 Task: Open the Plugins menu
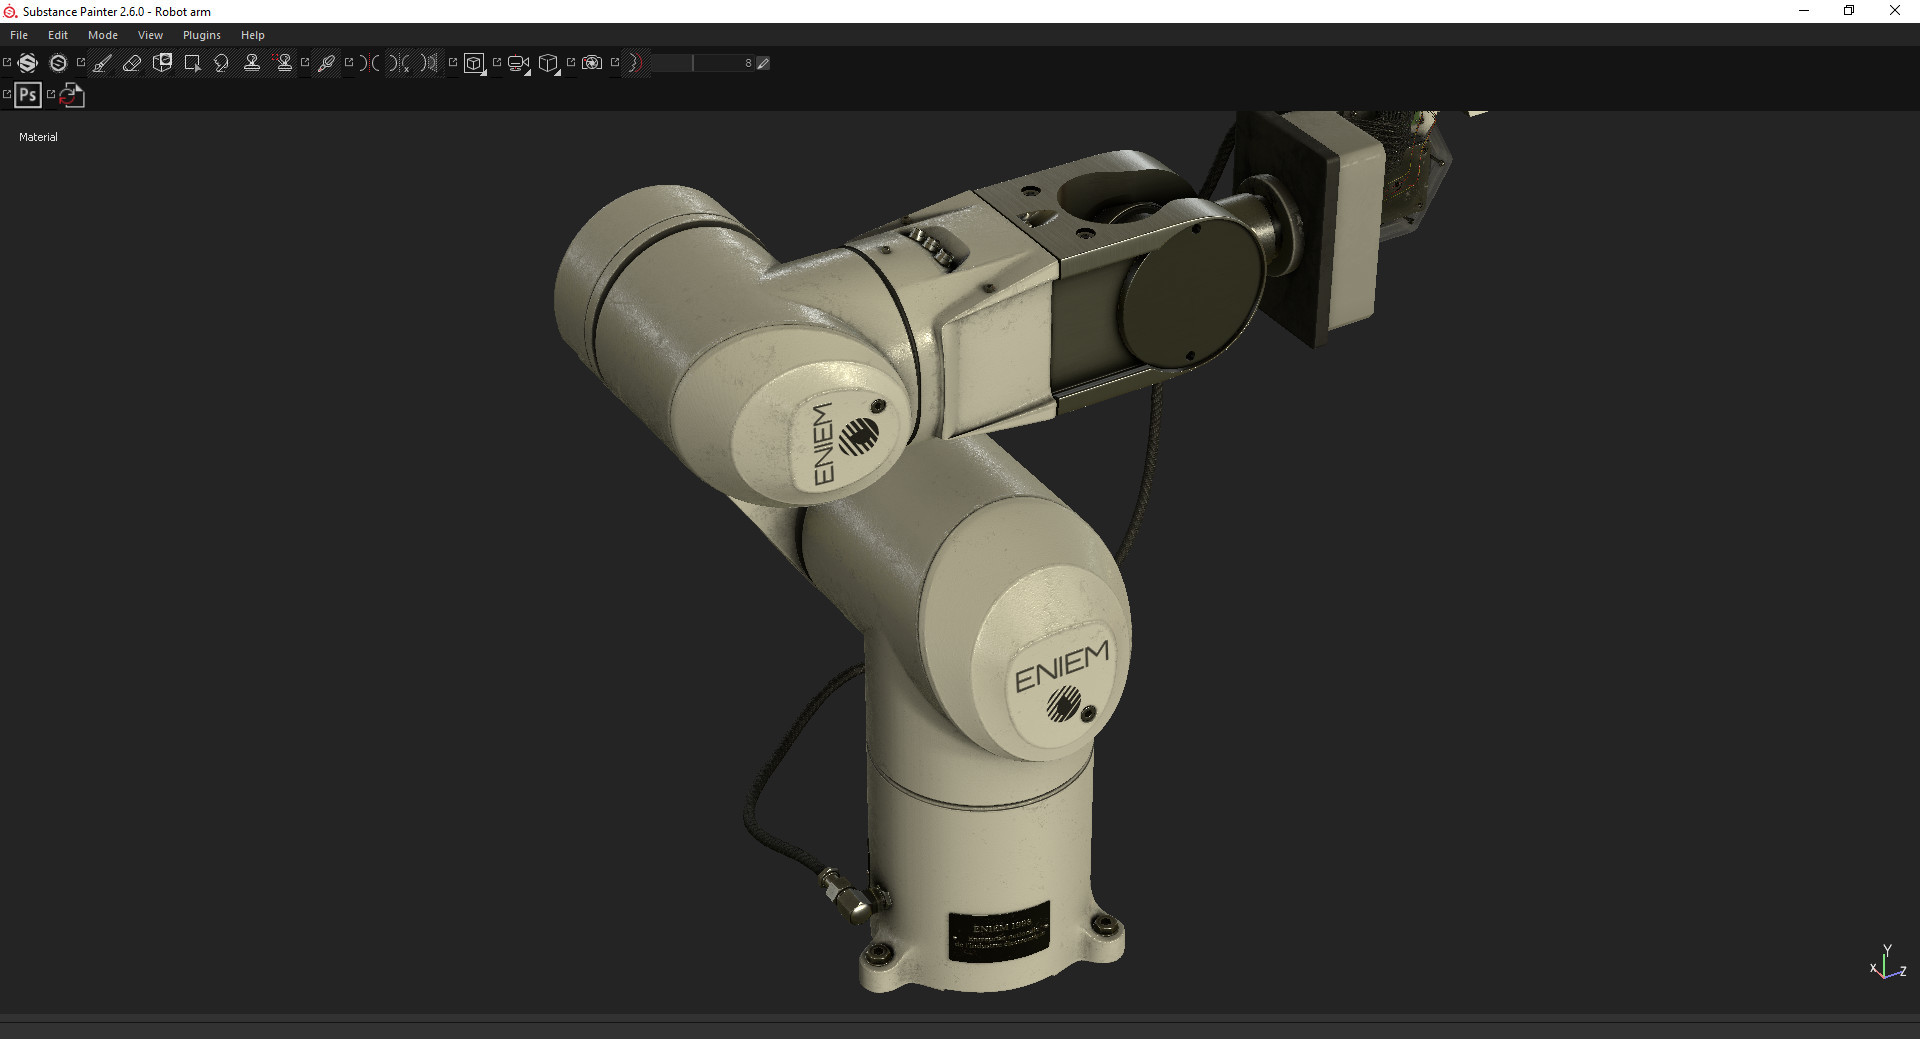pyautogui.click(x=201, y=34)
